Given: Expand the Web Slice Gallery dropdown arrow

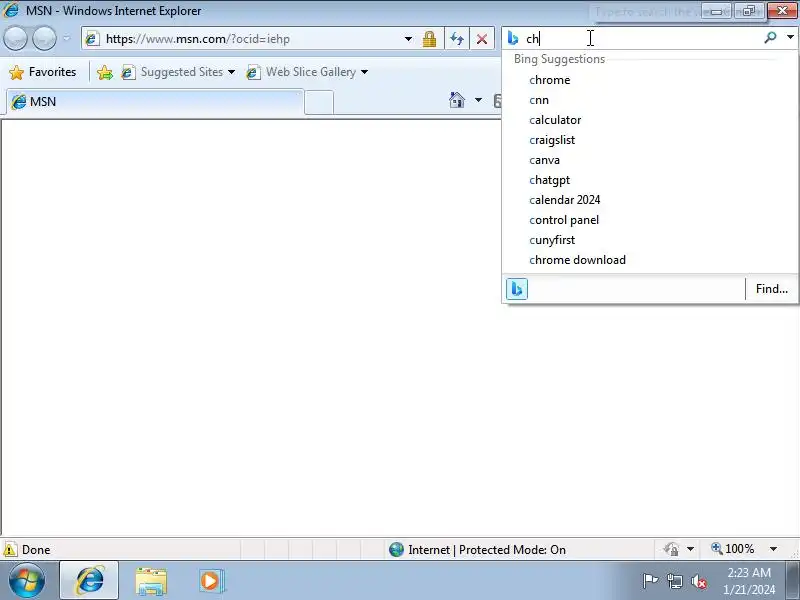Looking at the screenshot, I should coord(364,72).
